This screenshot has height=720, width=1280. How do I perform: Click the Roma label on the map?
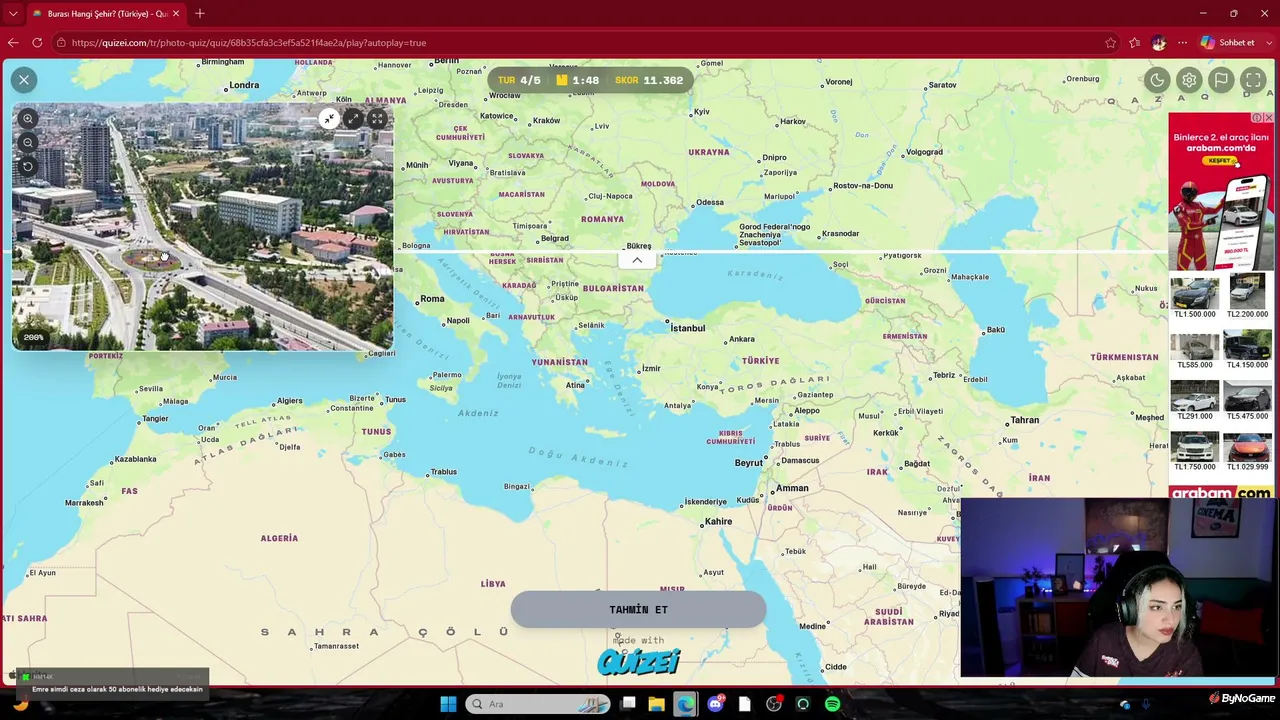tap(432, 298)
